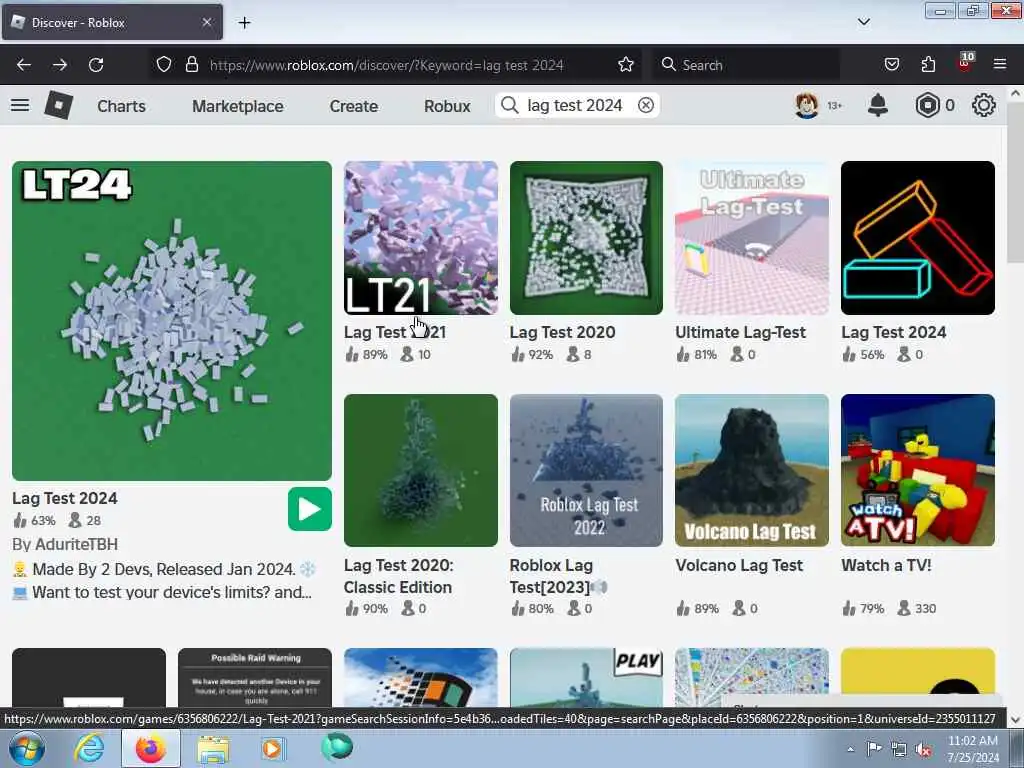Clear the 'lag test 2024' search field
Image resolution: width=1024 pixels, height=768 pixels.
(645, 105)
